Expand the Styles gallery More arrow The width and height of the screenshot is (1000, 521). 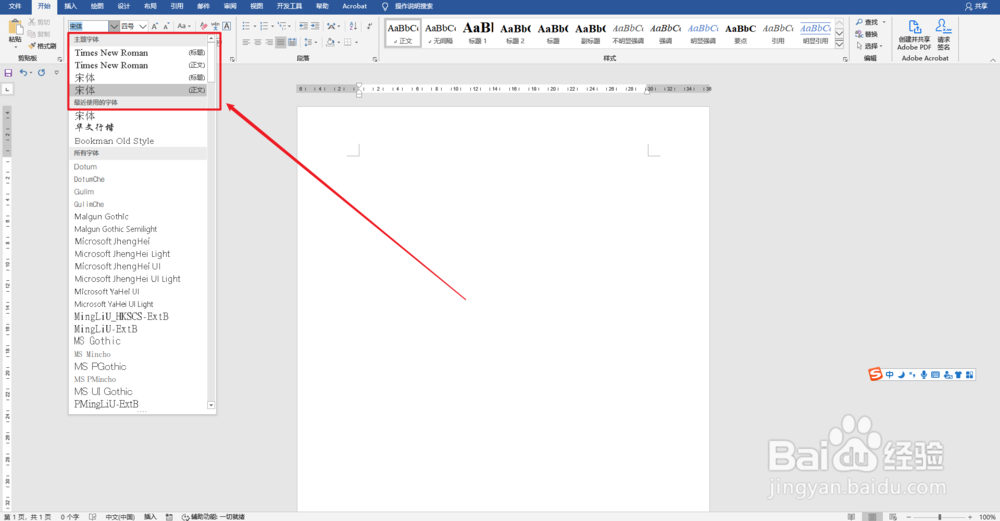839,45
